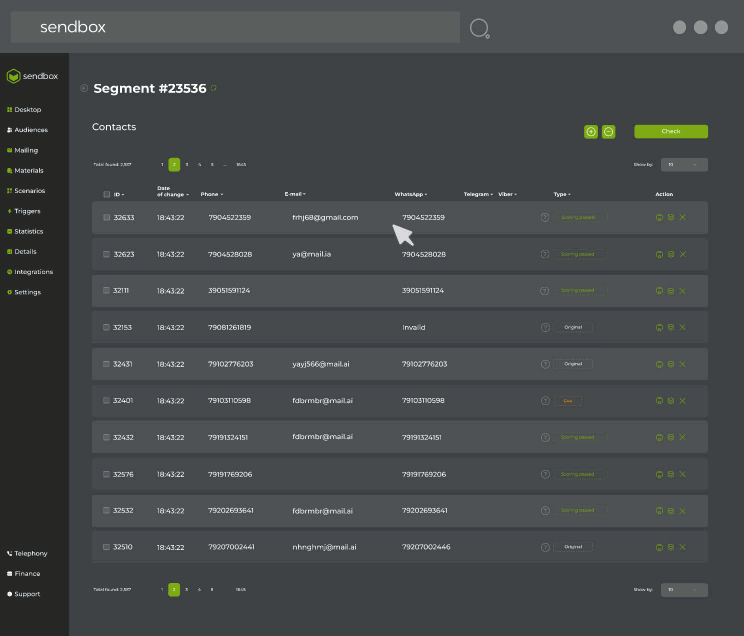Click the edit icon next to the segment title
The height and width of the screenshot is (636, 744).
click(x=214, y=88)
